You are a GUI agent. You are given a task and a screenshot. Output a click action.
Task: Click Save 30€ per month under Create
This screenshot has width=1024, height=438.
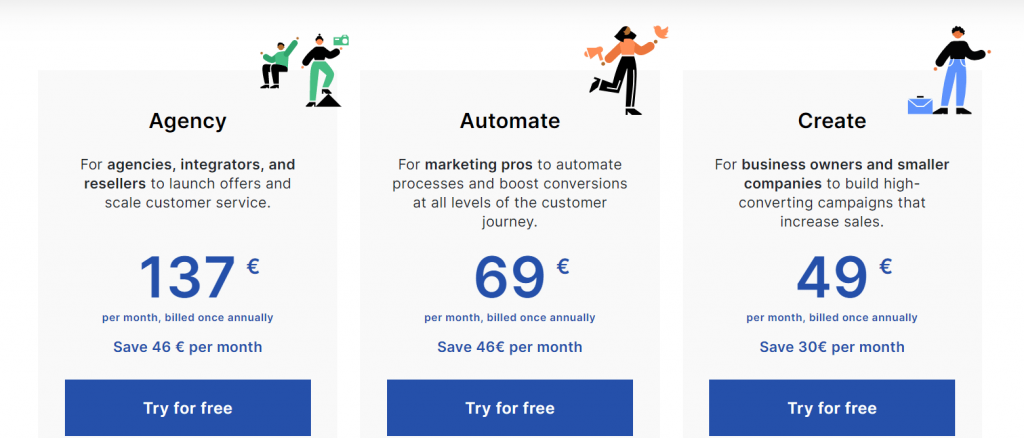(x=831, y=347)
